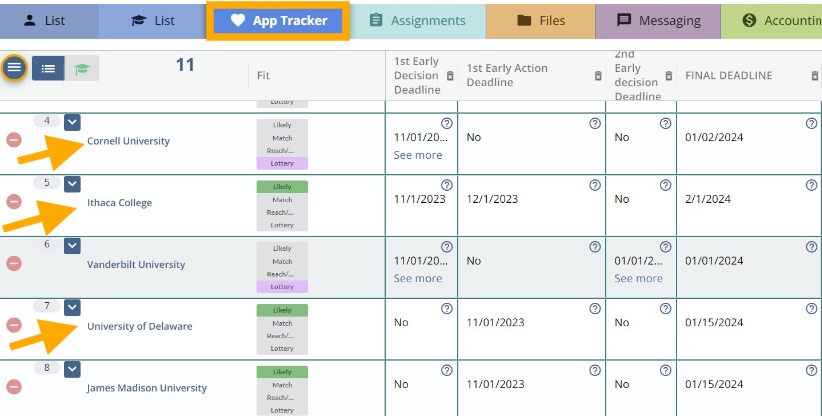Viewport: 822px width, 416px height.
Task: Open the first List tab with person icon
Action: coord(48,20)
